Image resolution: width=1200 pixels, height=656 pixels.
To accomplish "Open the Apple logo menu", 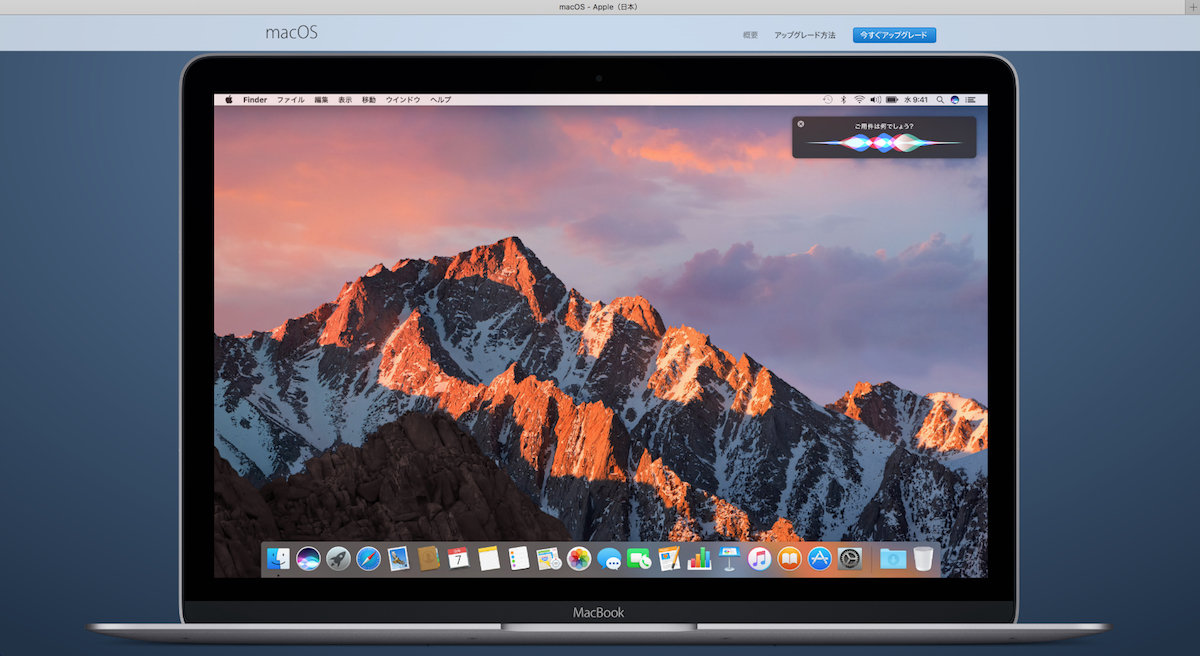I will 228,100.
